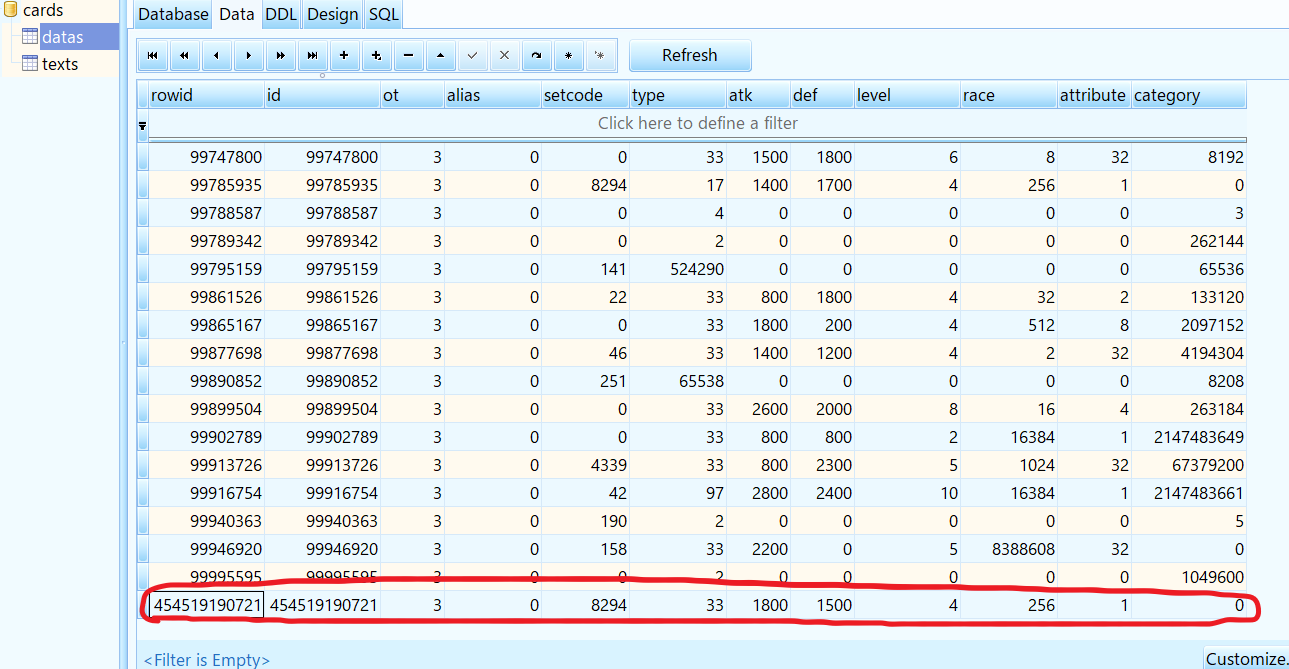Click type value 65538
Viewport: 1289px width, 669px height.
678,381
